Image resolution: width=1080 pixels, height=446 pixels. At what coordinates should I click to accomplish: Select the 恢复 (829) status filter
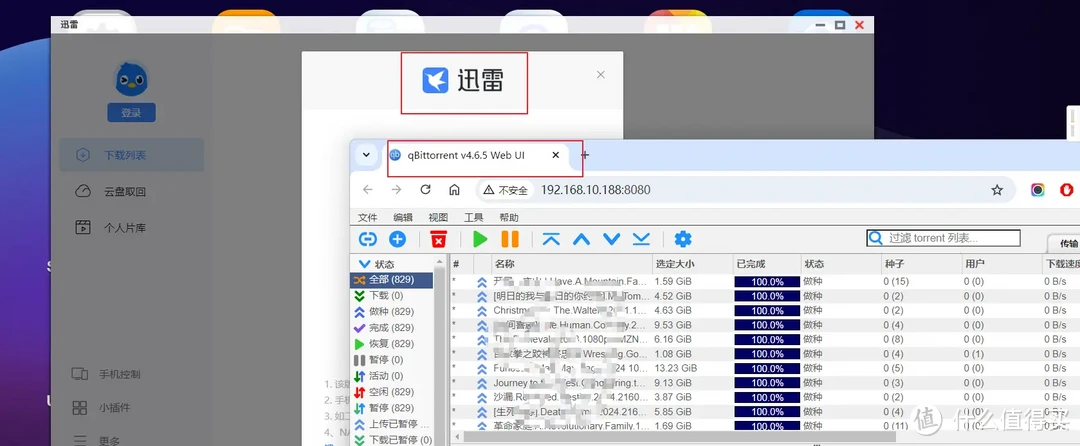point(392,343)
